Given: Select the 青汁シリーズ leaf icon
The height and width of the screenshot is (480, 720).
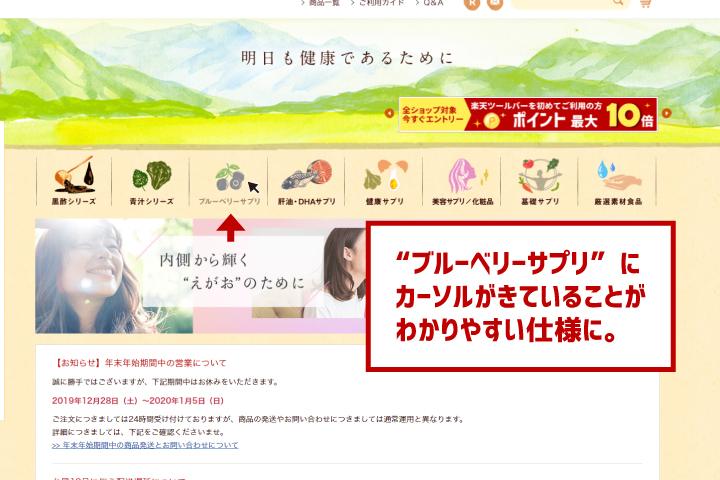Looking at the screenshot, I should tap(153, 177).
